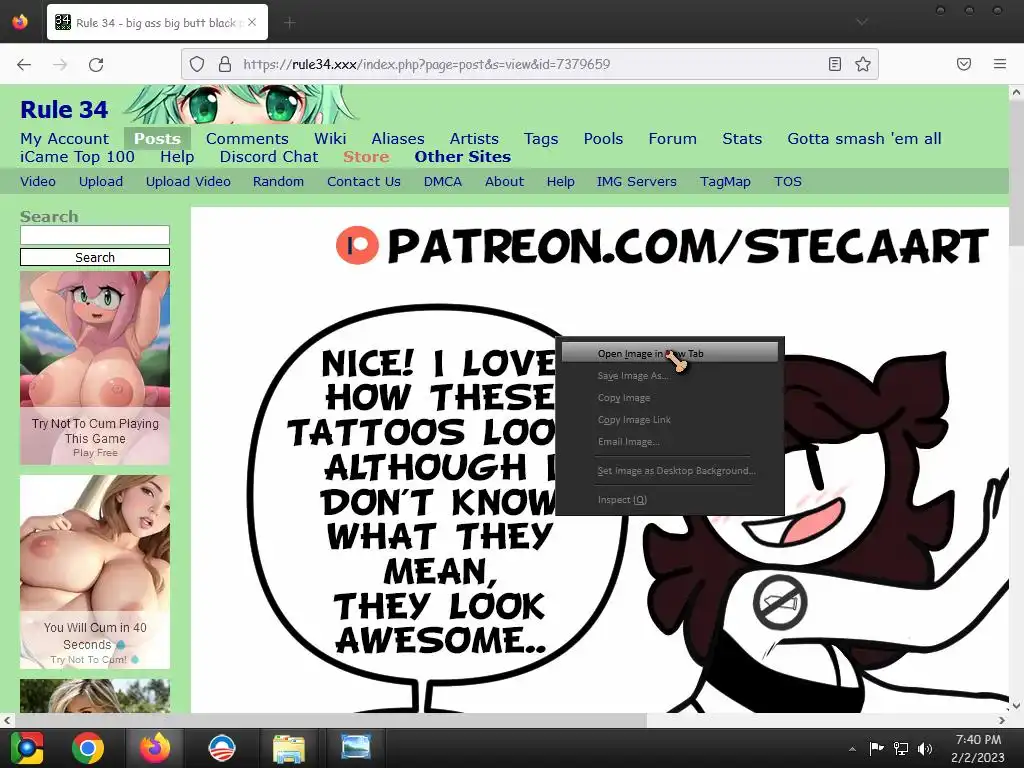Open the DMCA link
Screen dimensions: 1024x768
tap(443, 182)
